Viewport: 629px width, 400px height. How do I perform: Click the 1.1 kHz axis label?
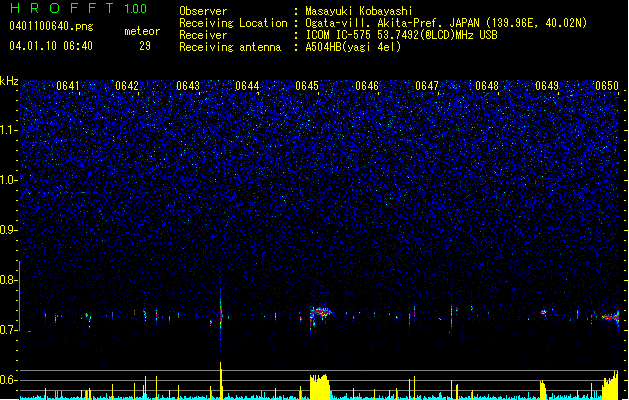[9, 130]
